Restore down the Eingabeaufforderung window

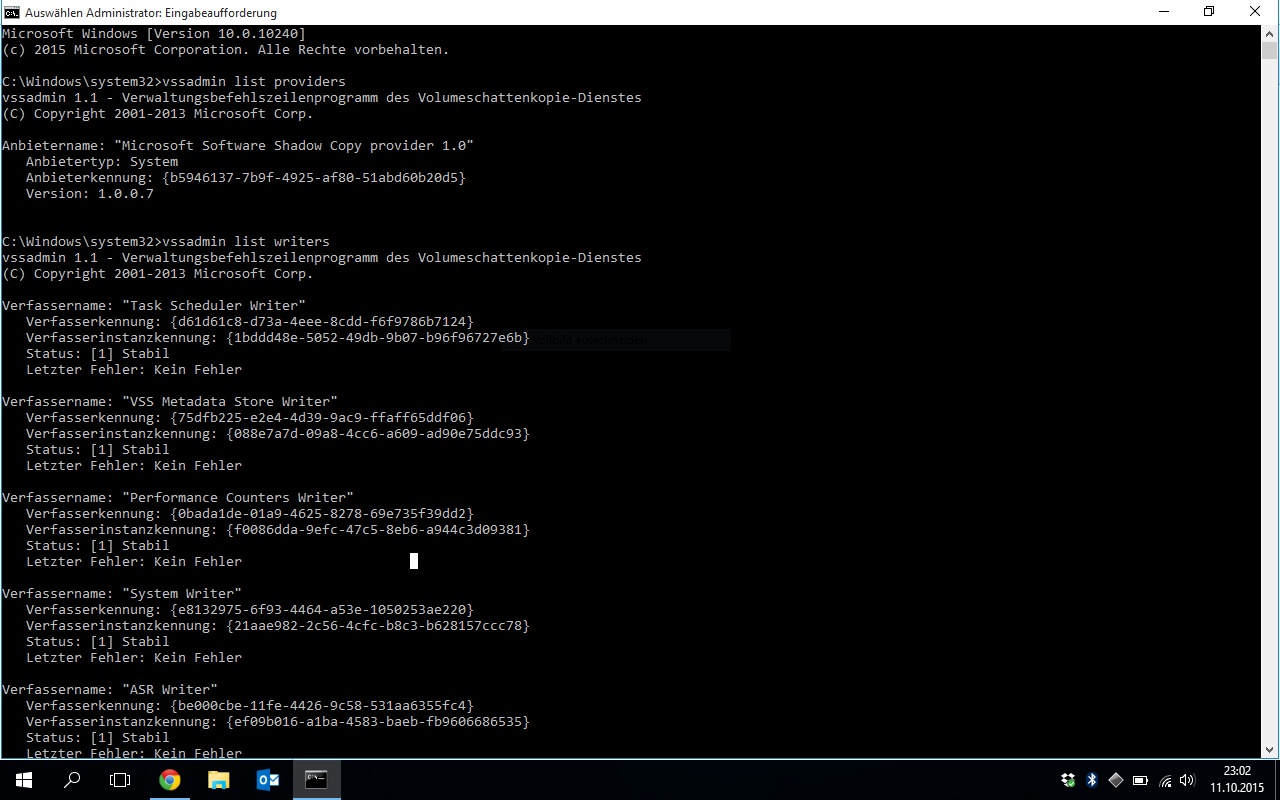[1209, 12]
